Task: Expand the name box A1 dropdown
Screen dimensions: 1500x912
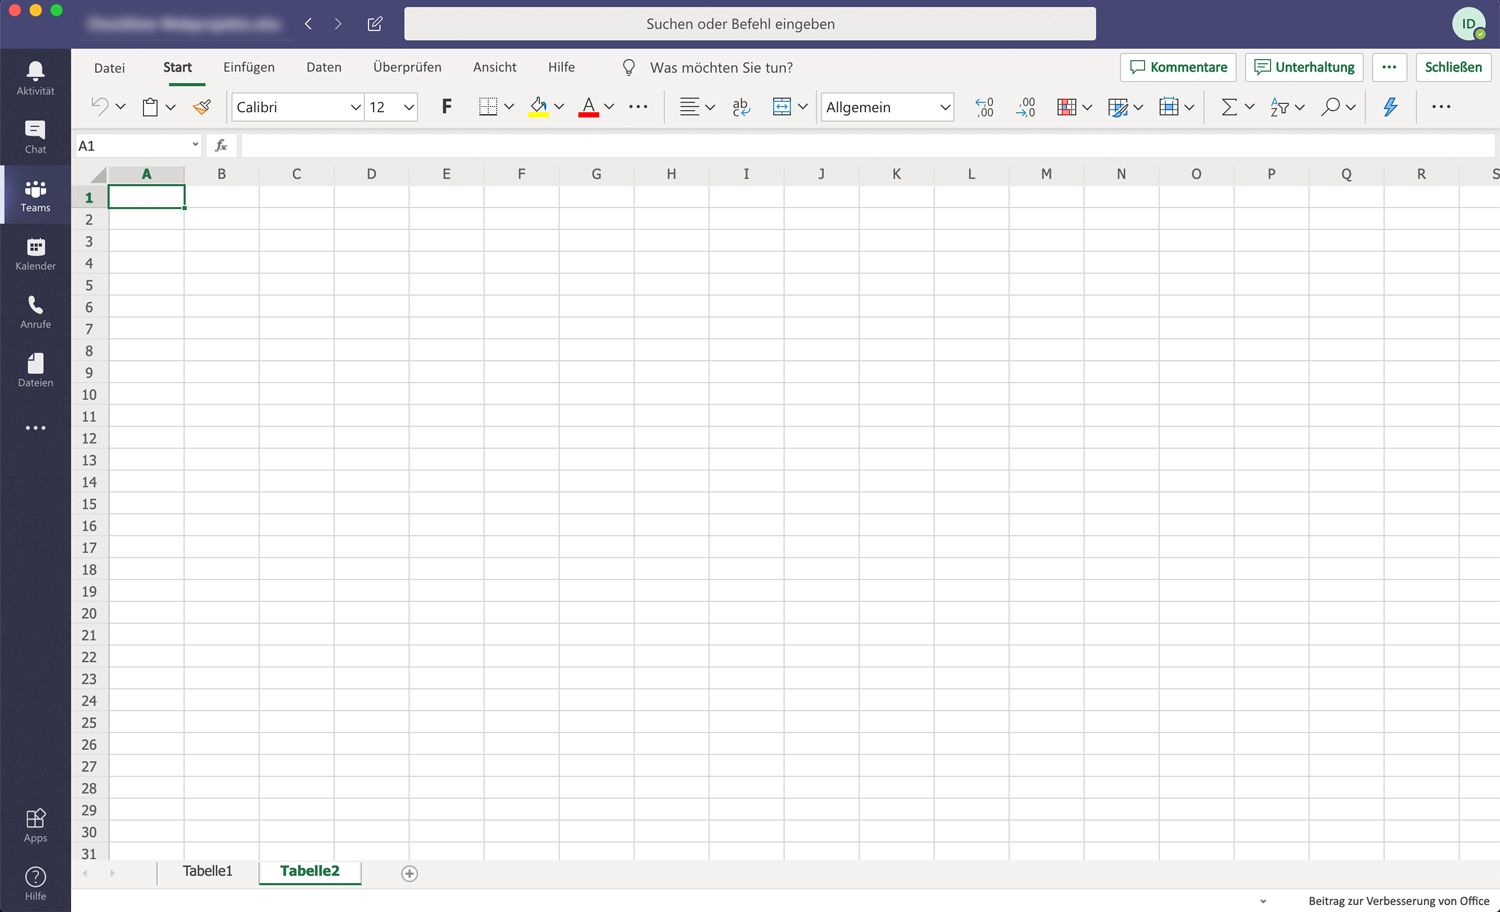Action: point(195,145)
